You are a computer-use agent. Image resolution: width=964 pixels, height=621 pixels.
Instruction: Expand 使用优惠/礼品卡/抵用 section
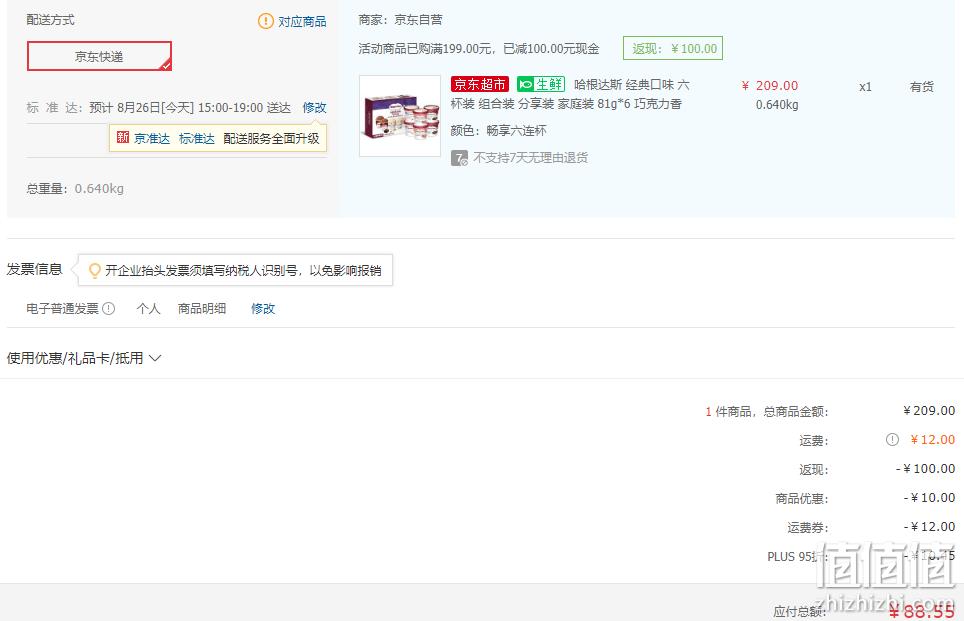[x=84, y=358]
